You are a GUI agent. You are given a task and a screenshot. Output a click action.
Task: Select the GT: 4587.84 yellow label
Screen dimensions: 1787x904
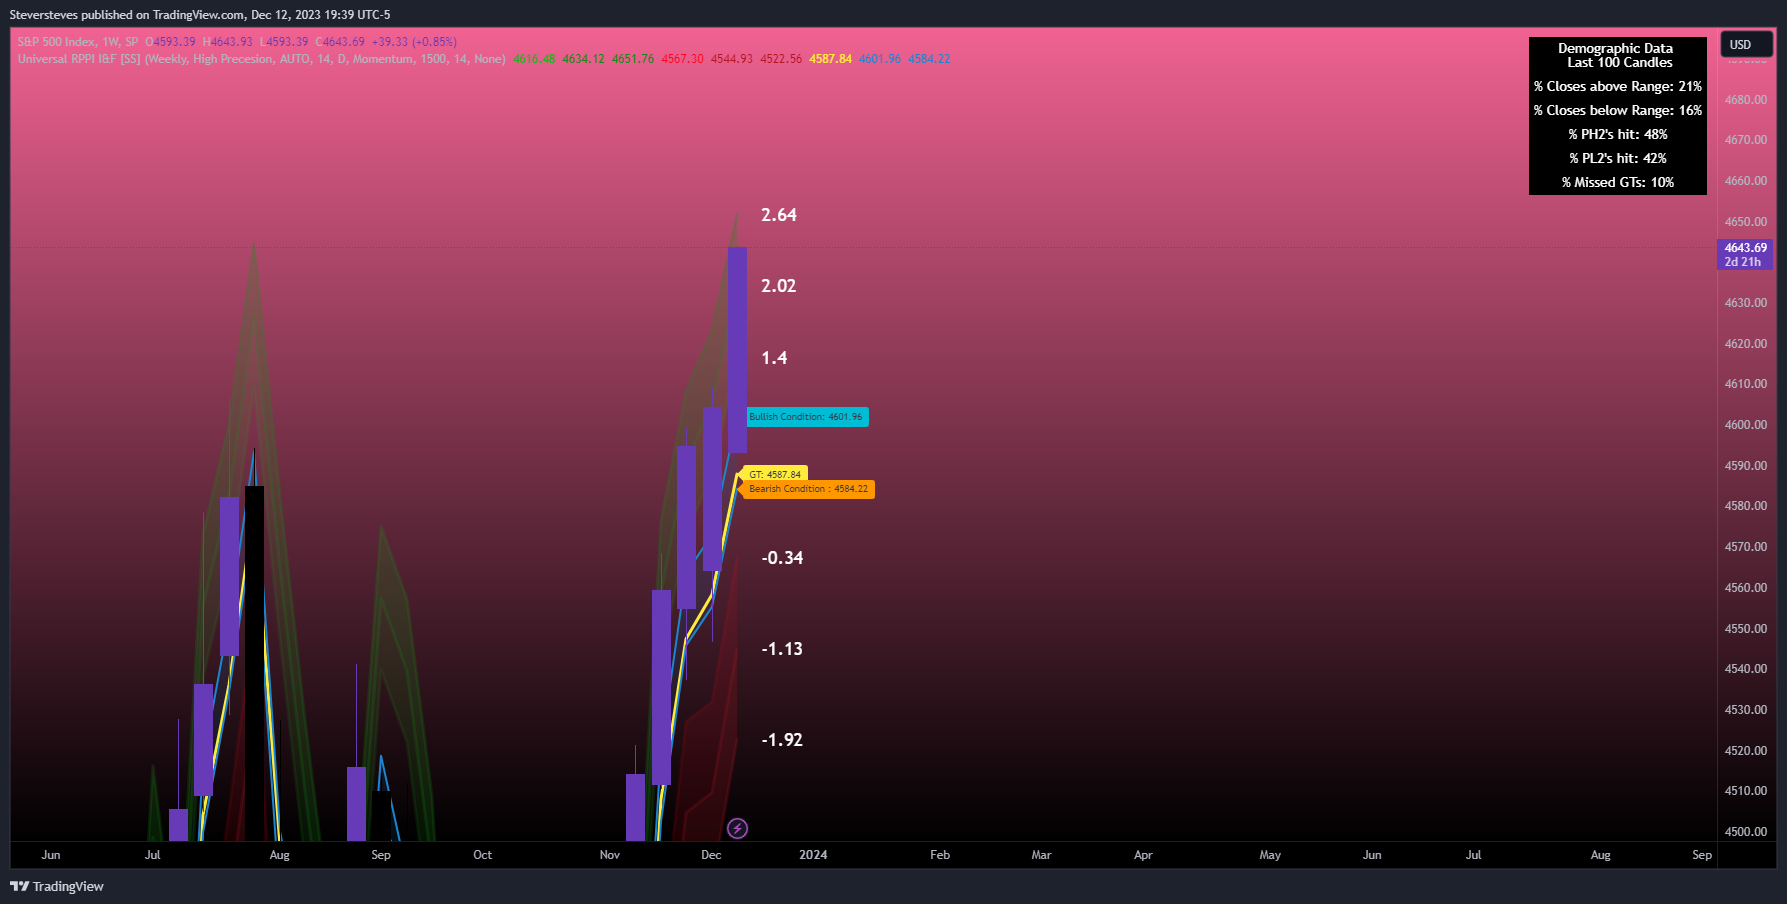pyautogui.click(x=775, y=474)
